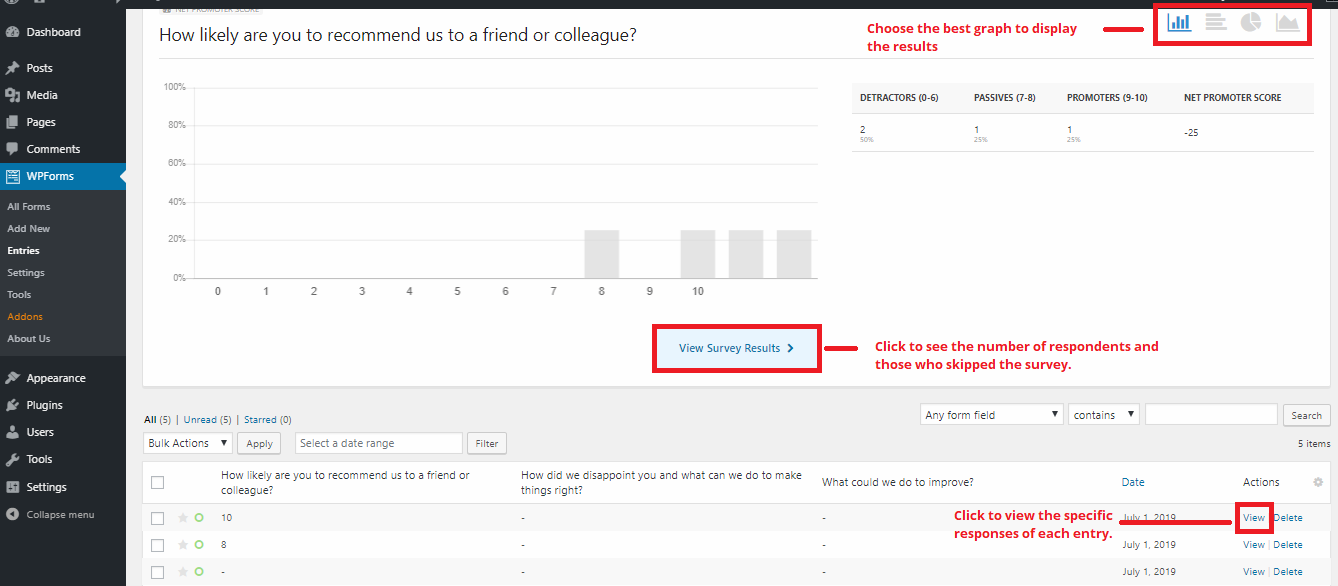Click the Plugins plug icon
Image resolution: width=1338 pixels, height=586 pixels.
coord(12,405)
